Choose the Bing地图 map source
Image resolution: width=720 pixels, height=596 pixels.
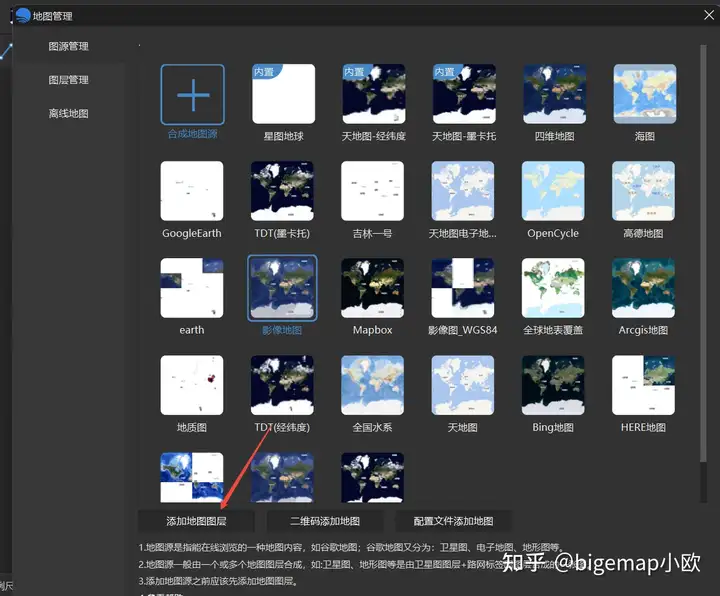pyautogui.click(x=553, y=385)
